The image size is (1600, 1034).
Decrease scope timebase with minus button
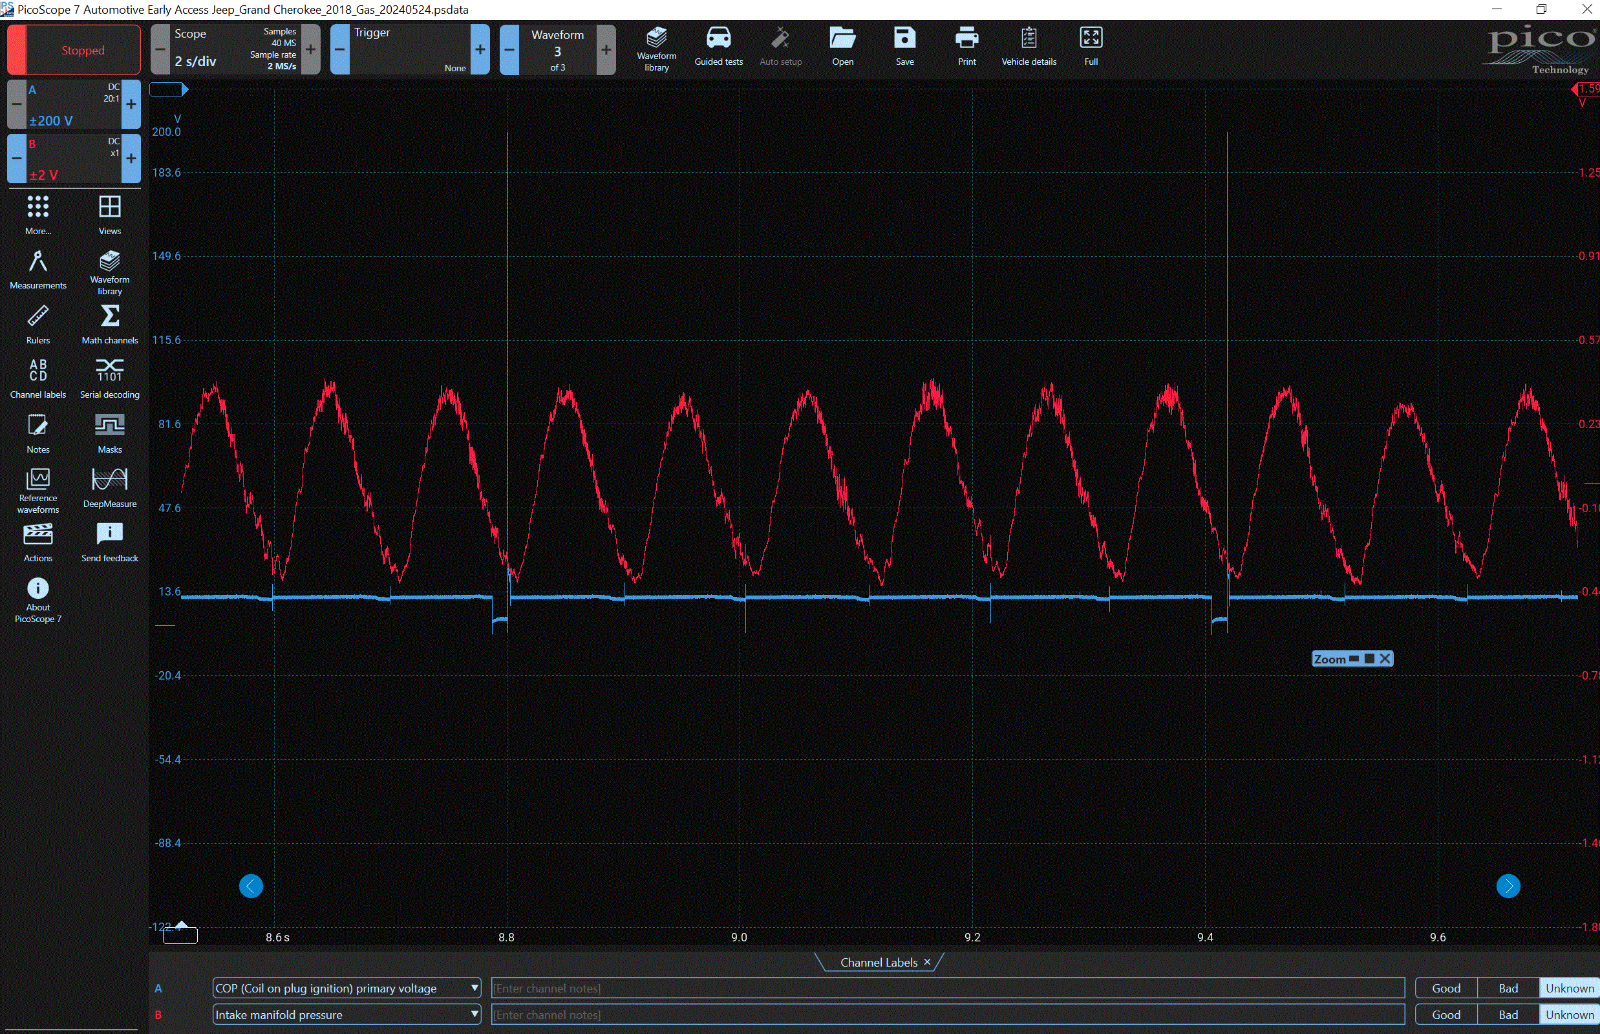tap(160, 49)
